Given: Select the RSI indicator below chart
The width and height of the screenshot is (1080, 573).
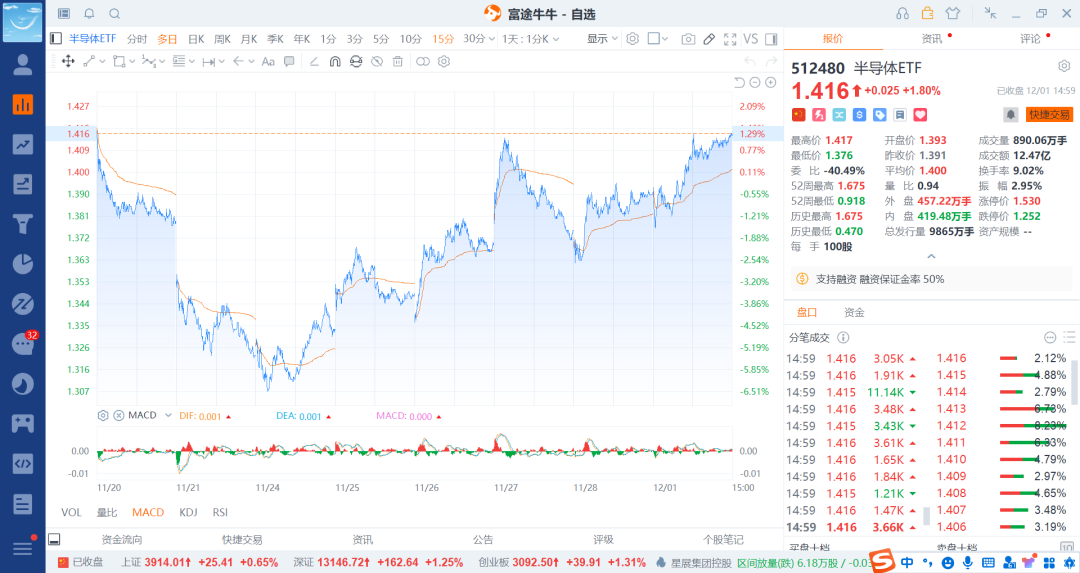Looking at the screenshot, I should click(x=220, y=512).
